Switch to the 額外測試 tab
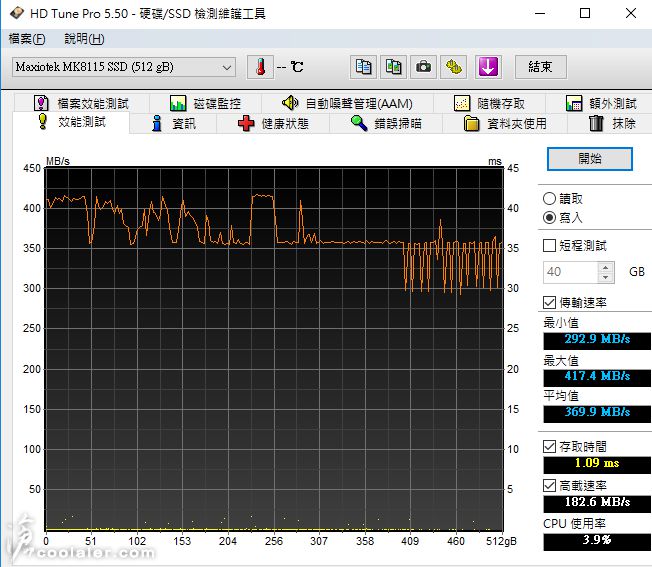The width and height of the screenshot is (652, 567). [x=601, y=103]
